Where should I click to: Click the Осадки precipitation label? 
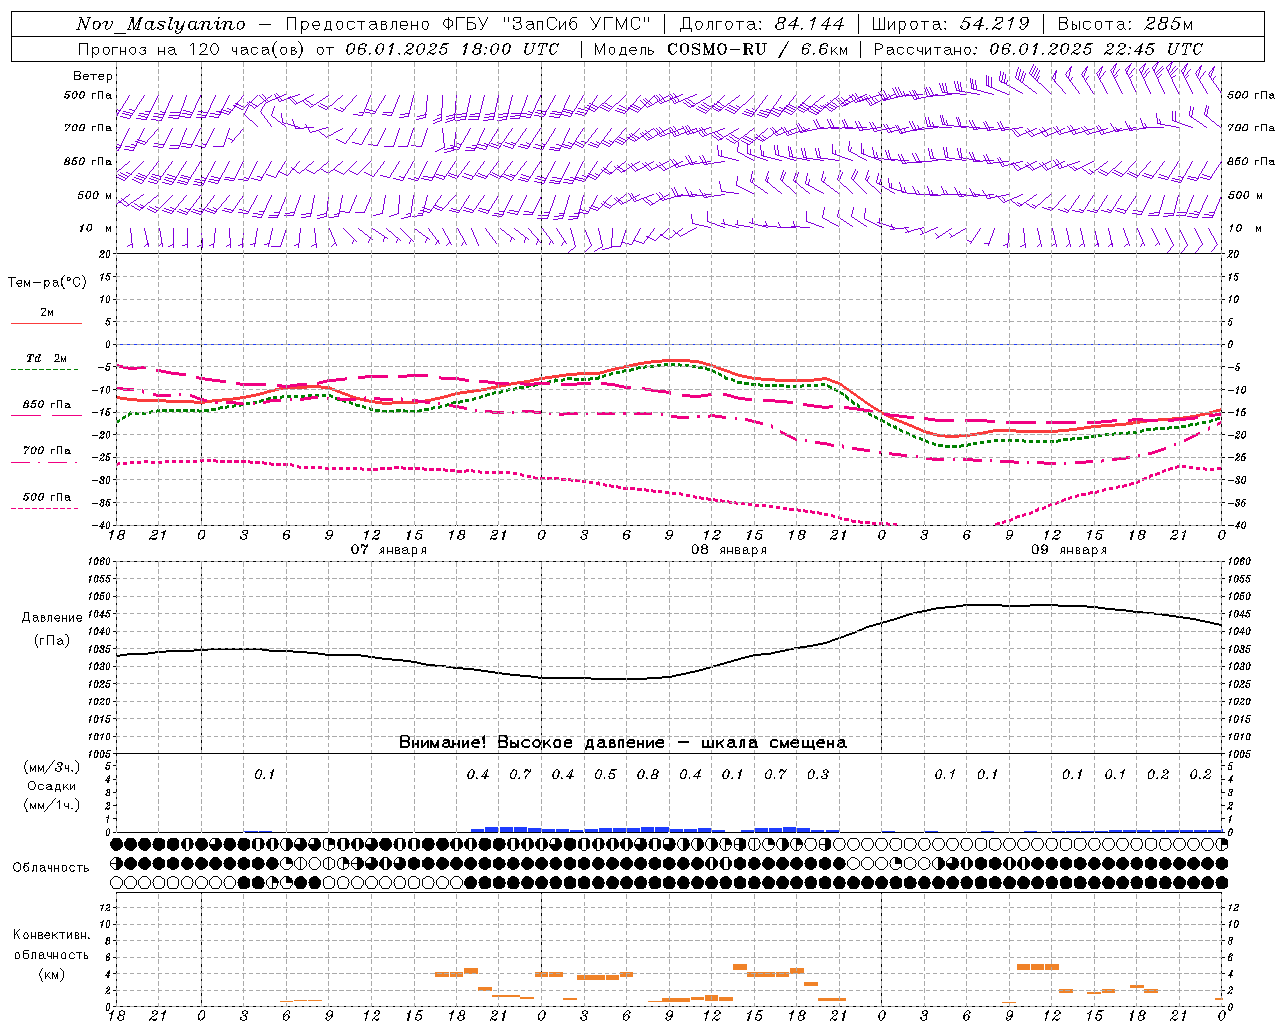52,786
